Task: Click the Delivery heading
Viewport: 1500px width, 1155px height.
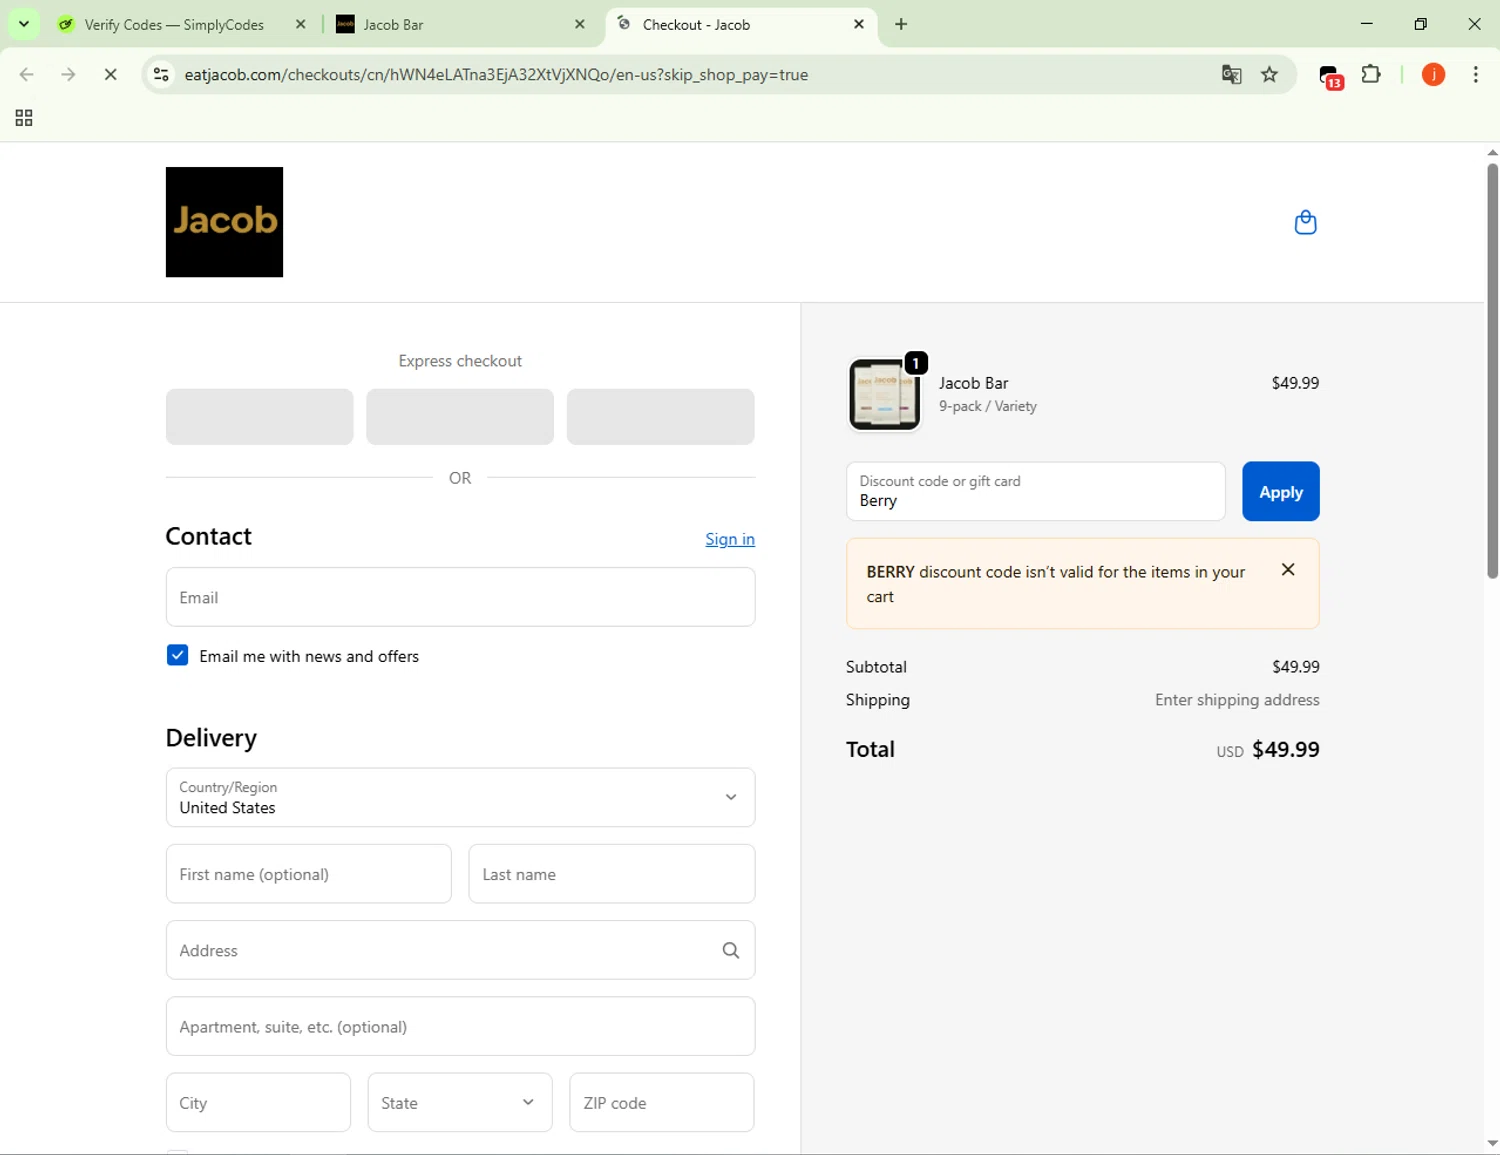Action: point(211,738)
